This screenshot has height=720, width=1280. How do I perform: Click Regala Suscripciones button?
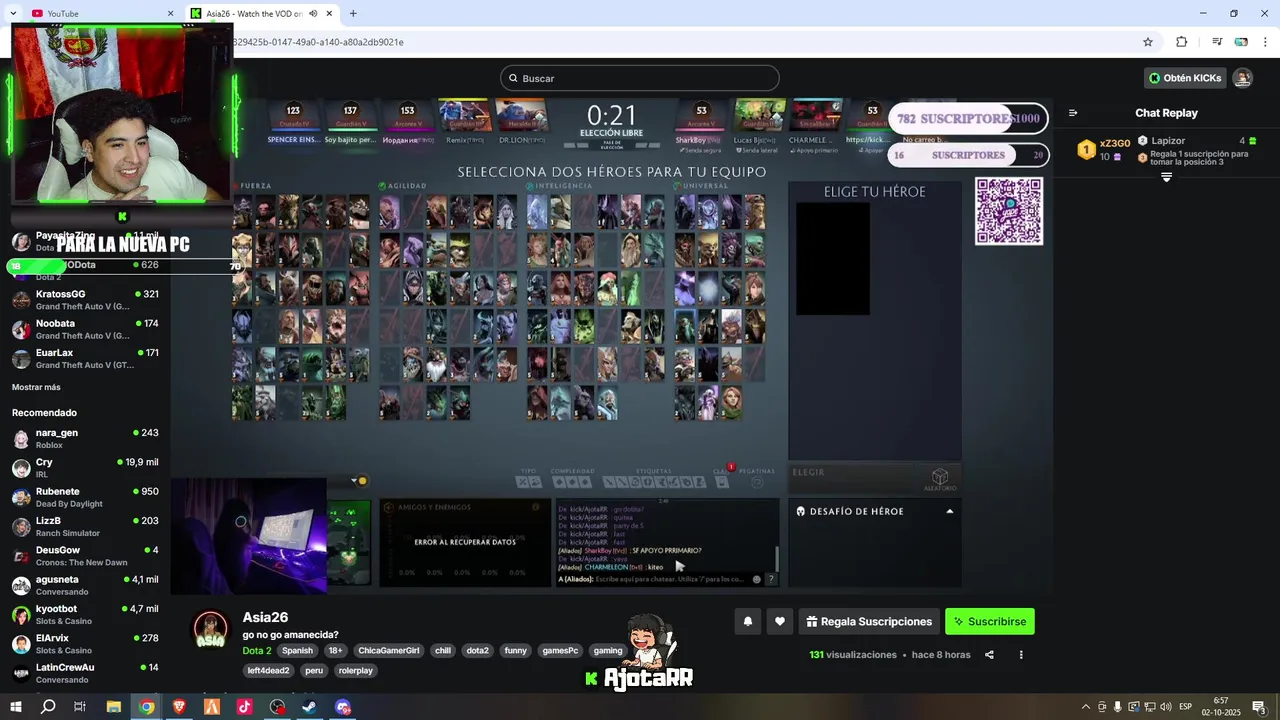(869, 621)
